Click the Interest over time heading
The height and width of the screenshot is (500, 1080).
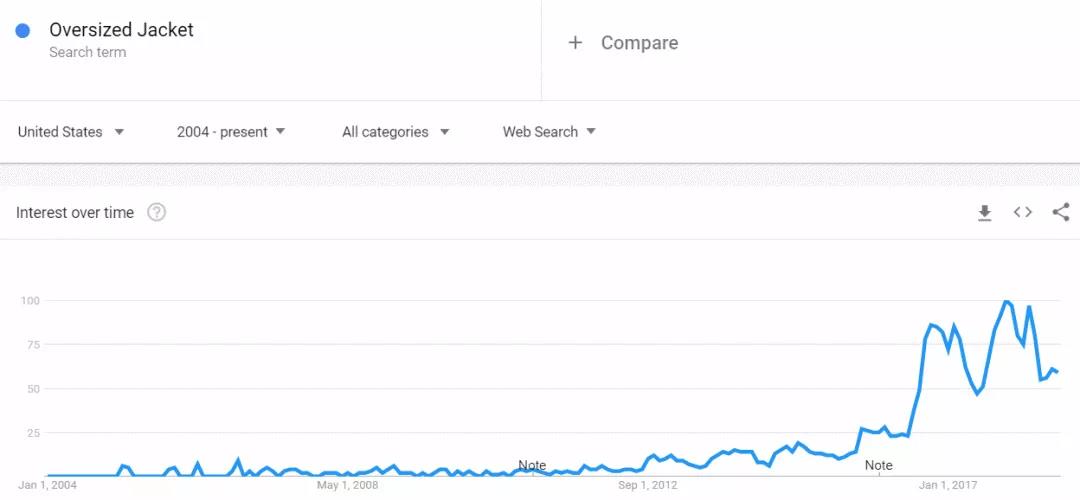(x=75, y=212)
